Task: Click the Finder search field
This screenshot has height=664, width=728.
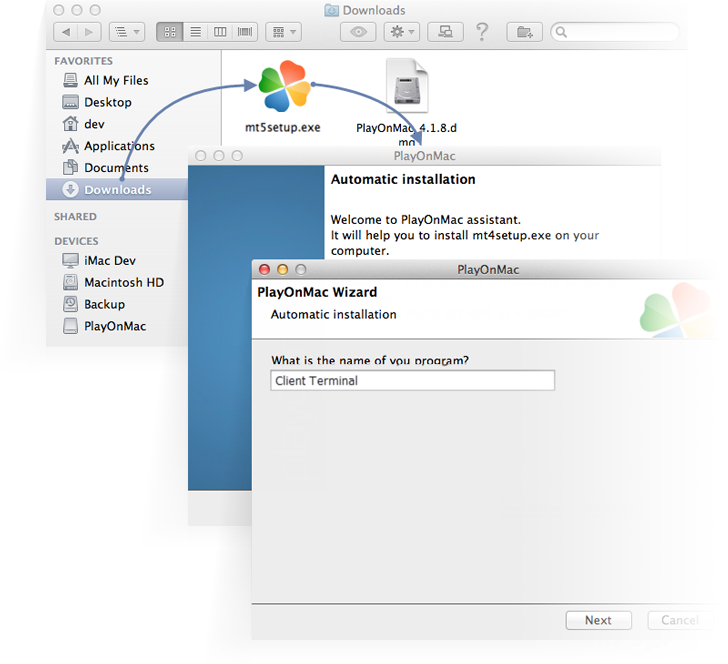Action: coord(615,32)
